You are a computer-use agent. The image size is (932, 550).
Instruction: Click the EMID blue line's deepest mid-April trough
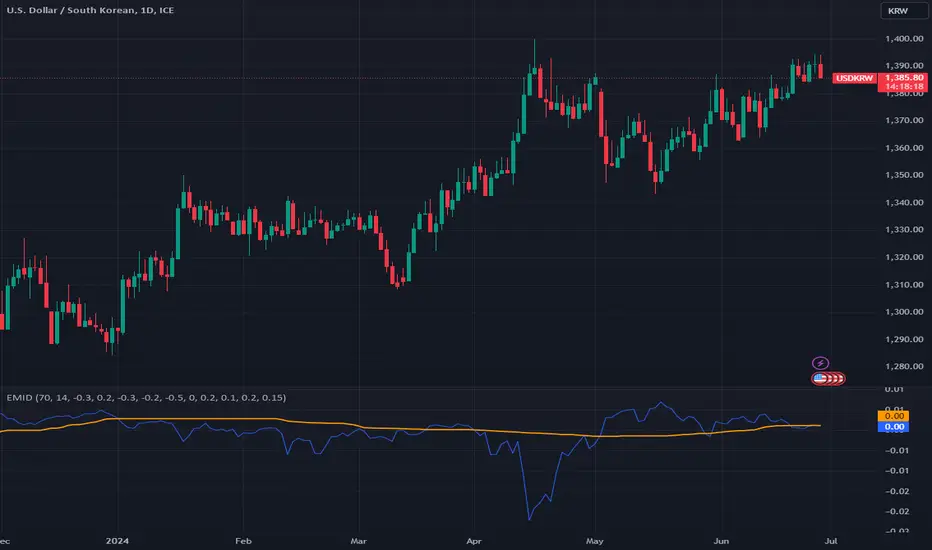[x=530, y=519]
